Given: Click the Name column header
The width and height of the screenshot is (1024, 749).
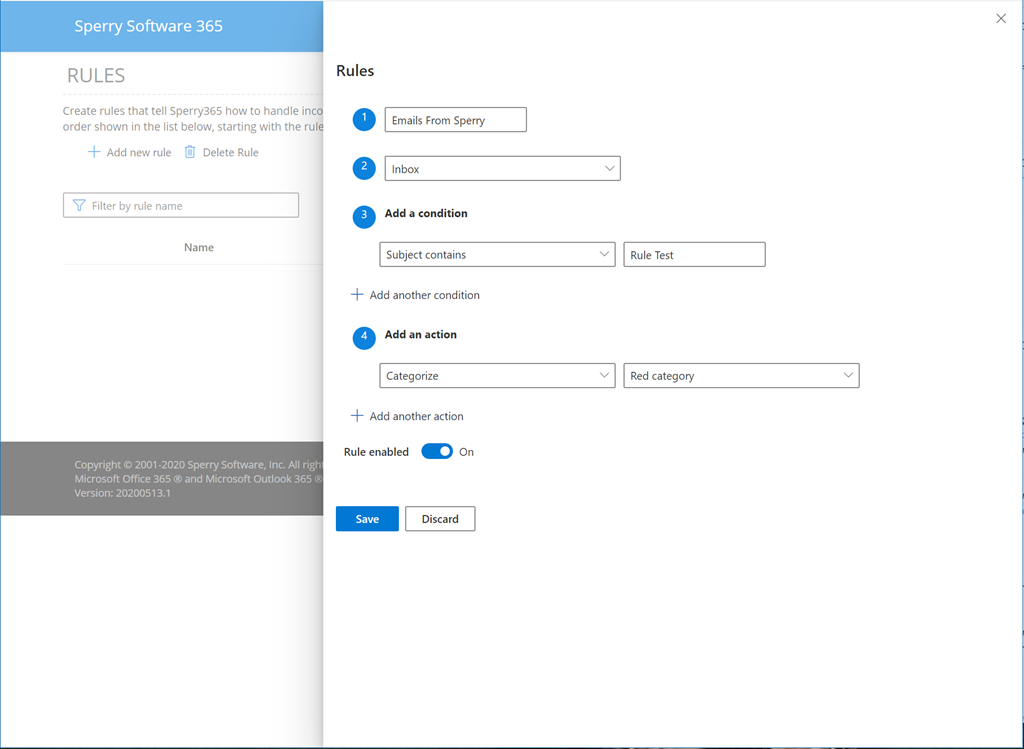Looking at the screenshot, I should (x=199, y=247).
